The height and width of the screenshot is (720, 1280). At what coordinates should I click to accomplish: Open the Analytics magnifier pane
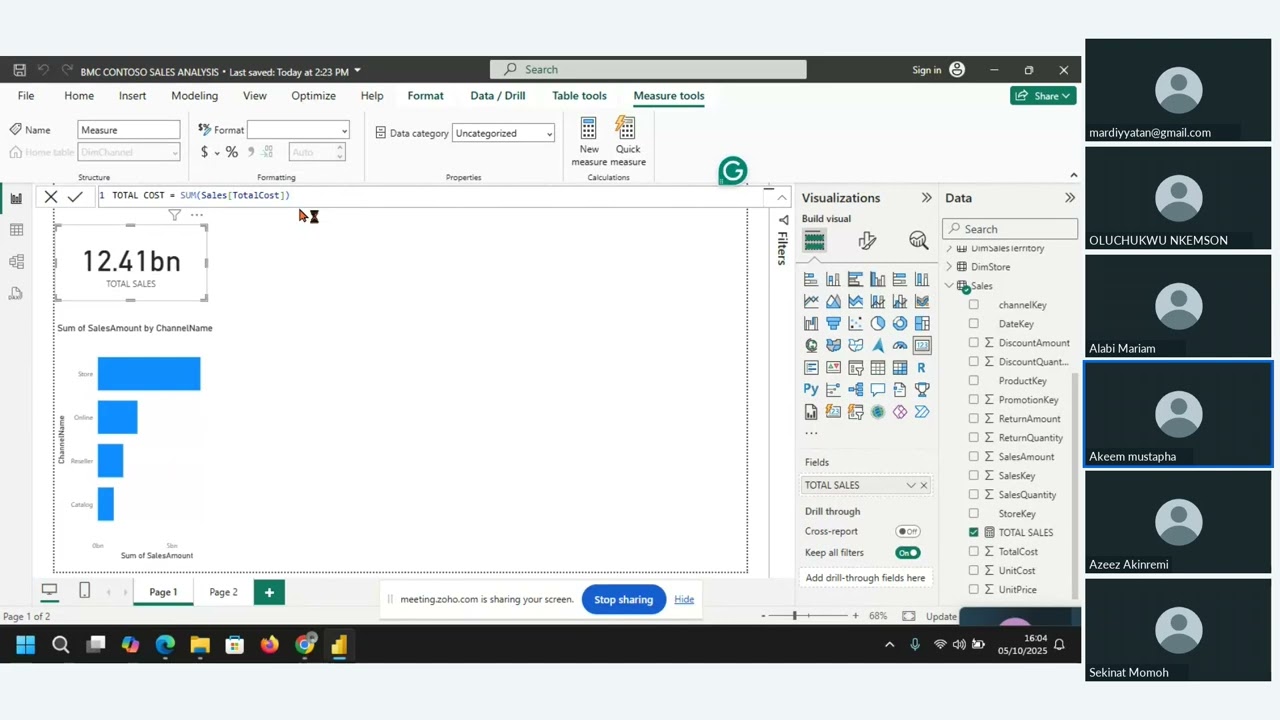[x=918, y=241]
